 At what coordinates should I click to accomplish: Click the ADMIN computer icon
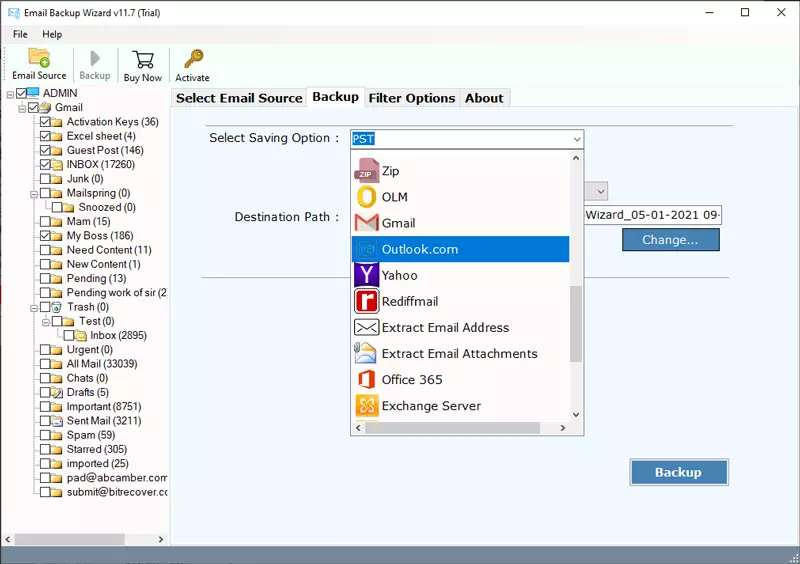click(x=33, y=92)
